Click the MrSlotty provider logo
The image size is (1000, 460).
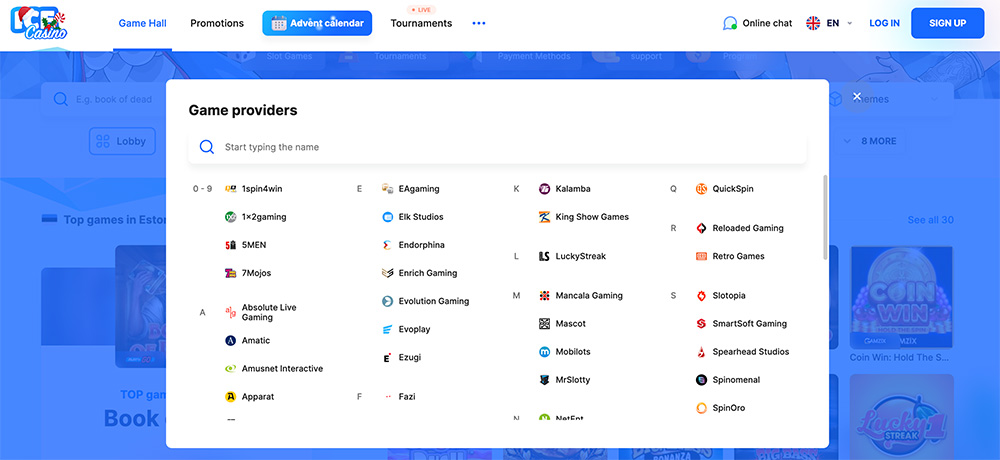pyautogui.click(x=544, y=380)
